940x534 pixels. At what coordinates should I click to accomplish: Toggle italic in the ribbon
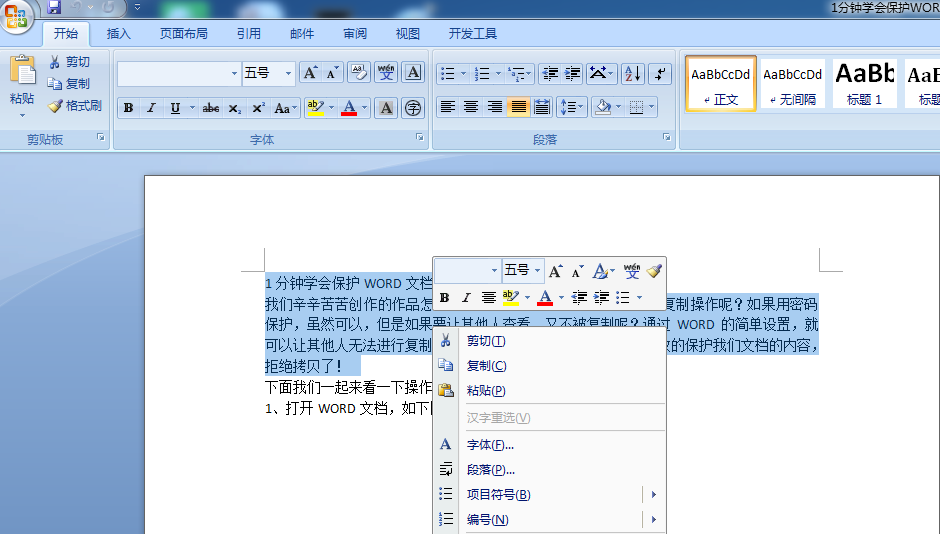coord(151,108)
